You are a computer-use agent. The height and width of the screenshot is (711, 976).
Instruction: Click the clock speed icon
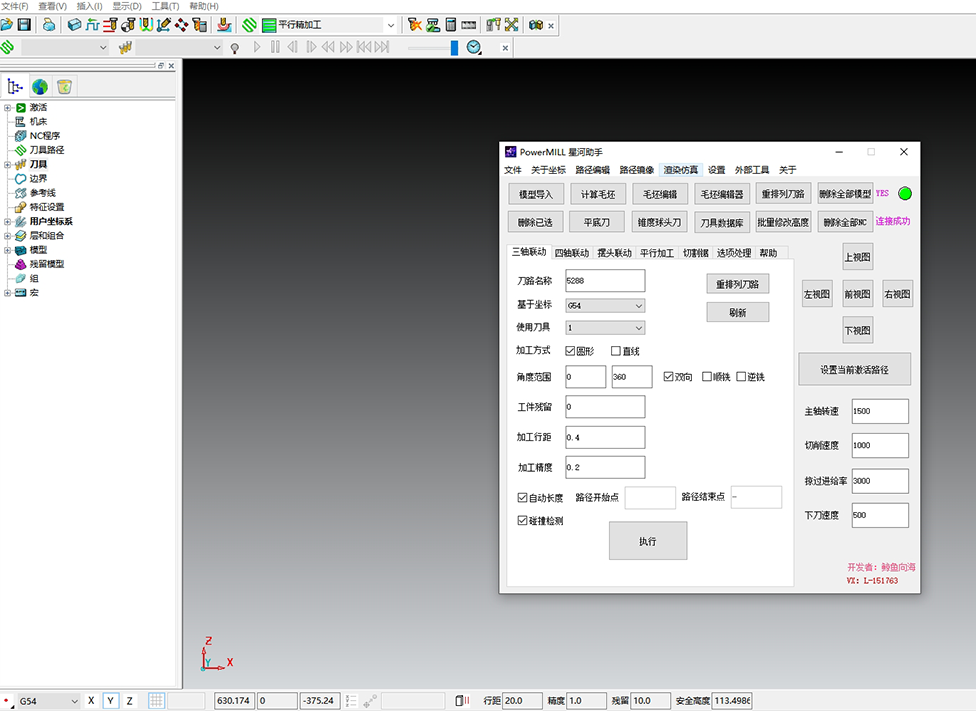(x=473, y=47)
